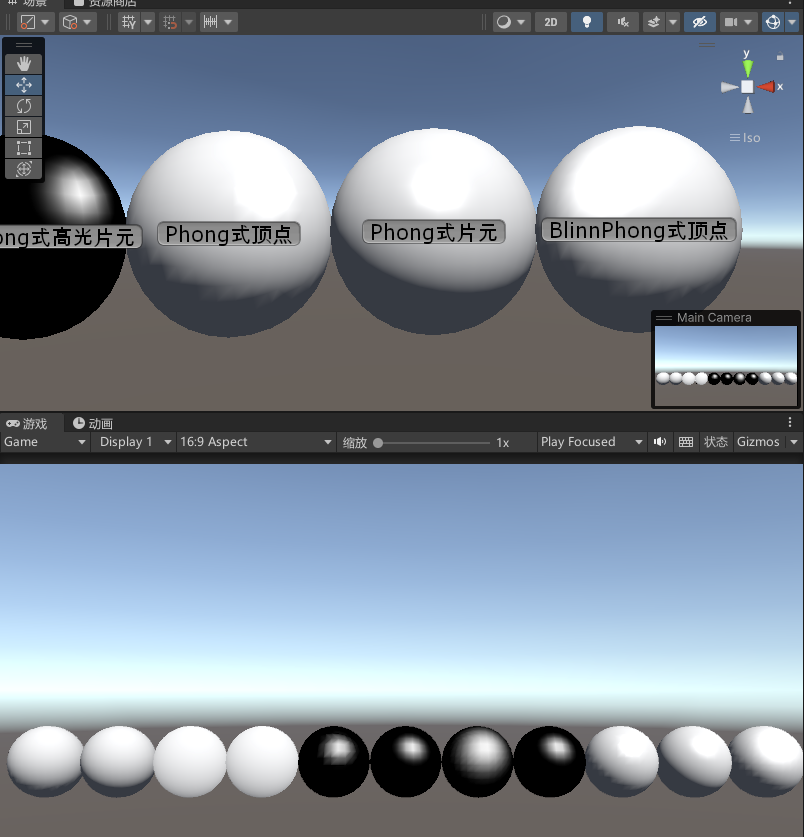Select the Rect transform tool

24,148
